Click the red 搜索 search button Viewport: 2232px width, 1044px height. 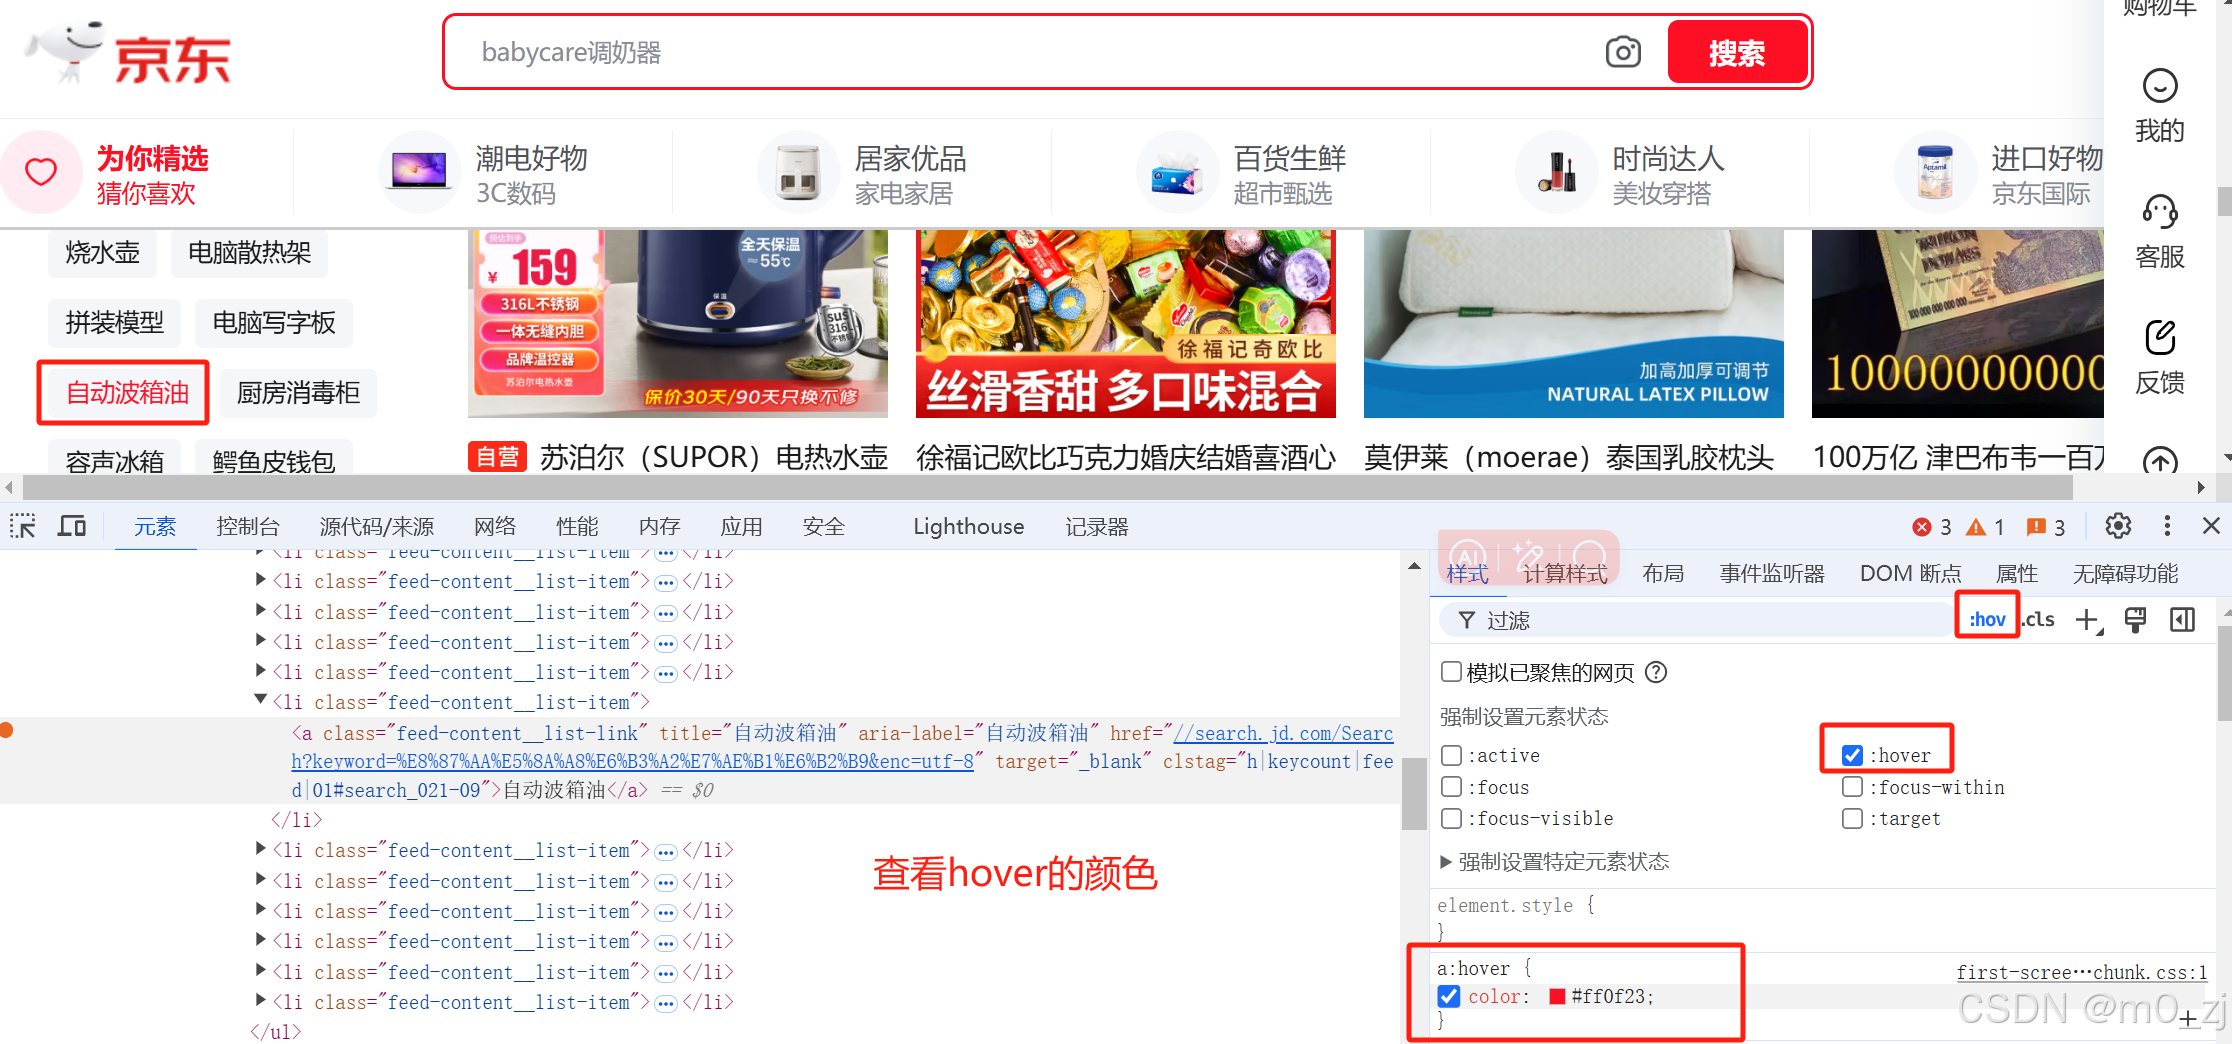1737,52
